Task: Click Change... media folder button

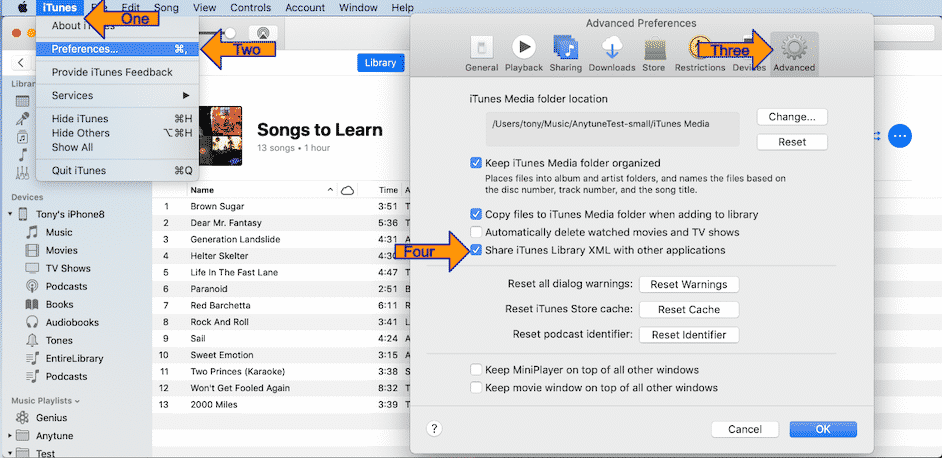Action: (x=792, y=117)
